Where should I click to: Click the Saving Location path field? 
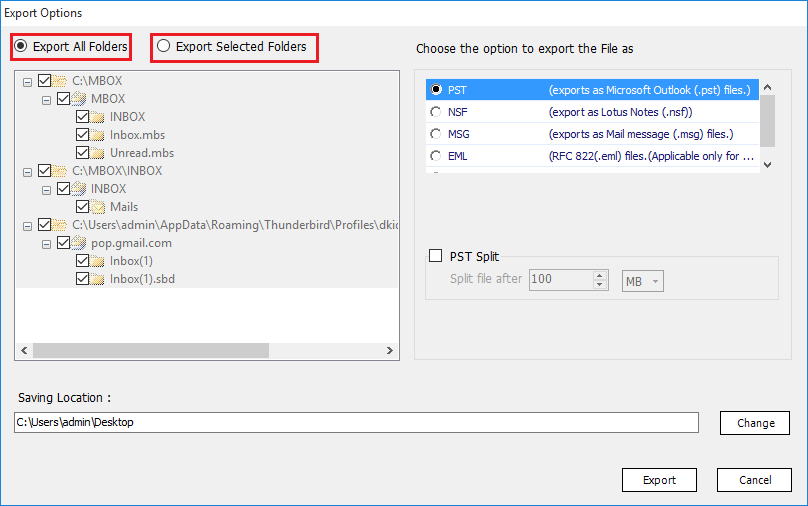pos(356,422)
